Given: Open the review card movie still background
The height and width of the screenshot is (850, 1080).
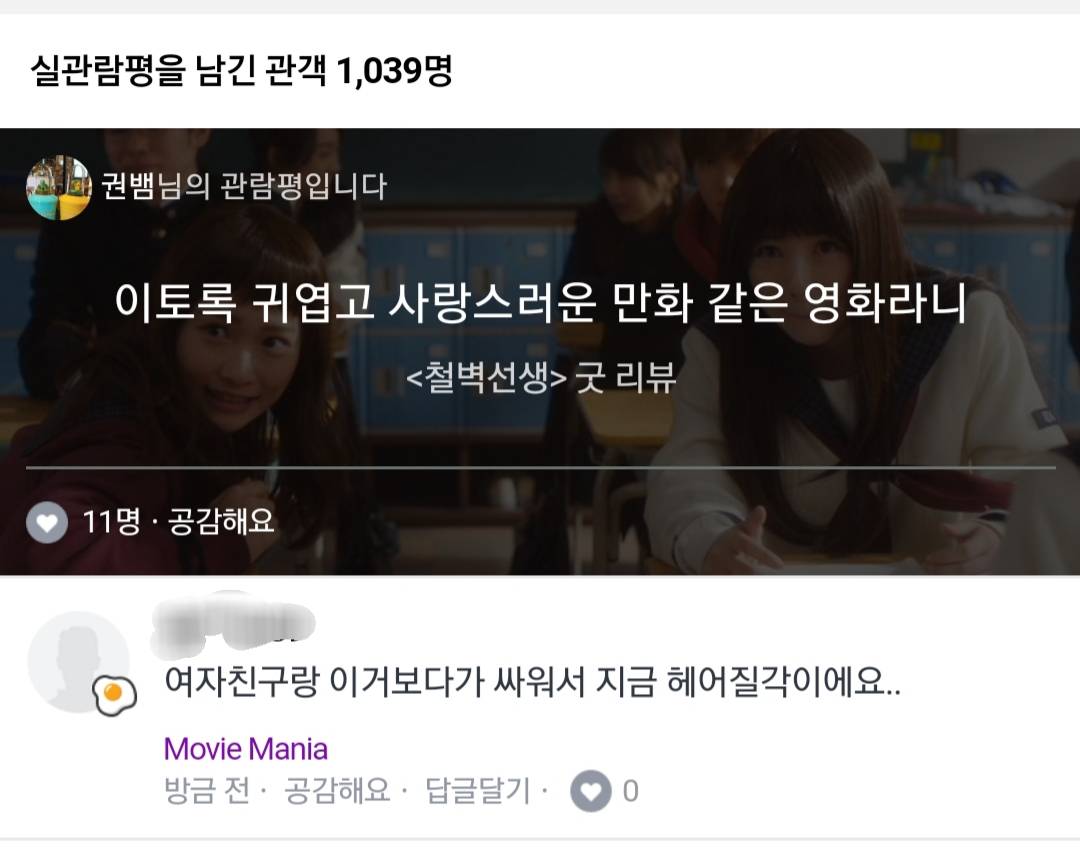Looking at the screenshot, I should (540, 351).
